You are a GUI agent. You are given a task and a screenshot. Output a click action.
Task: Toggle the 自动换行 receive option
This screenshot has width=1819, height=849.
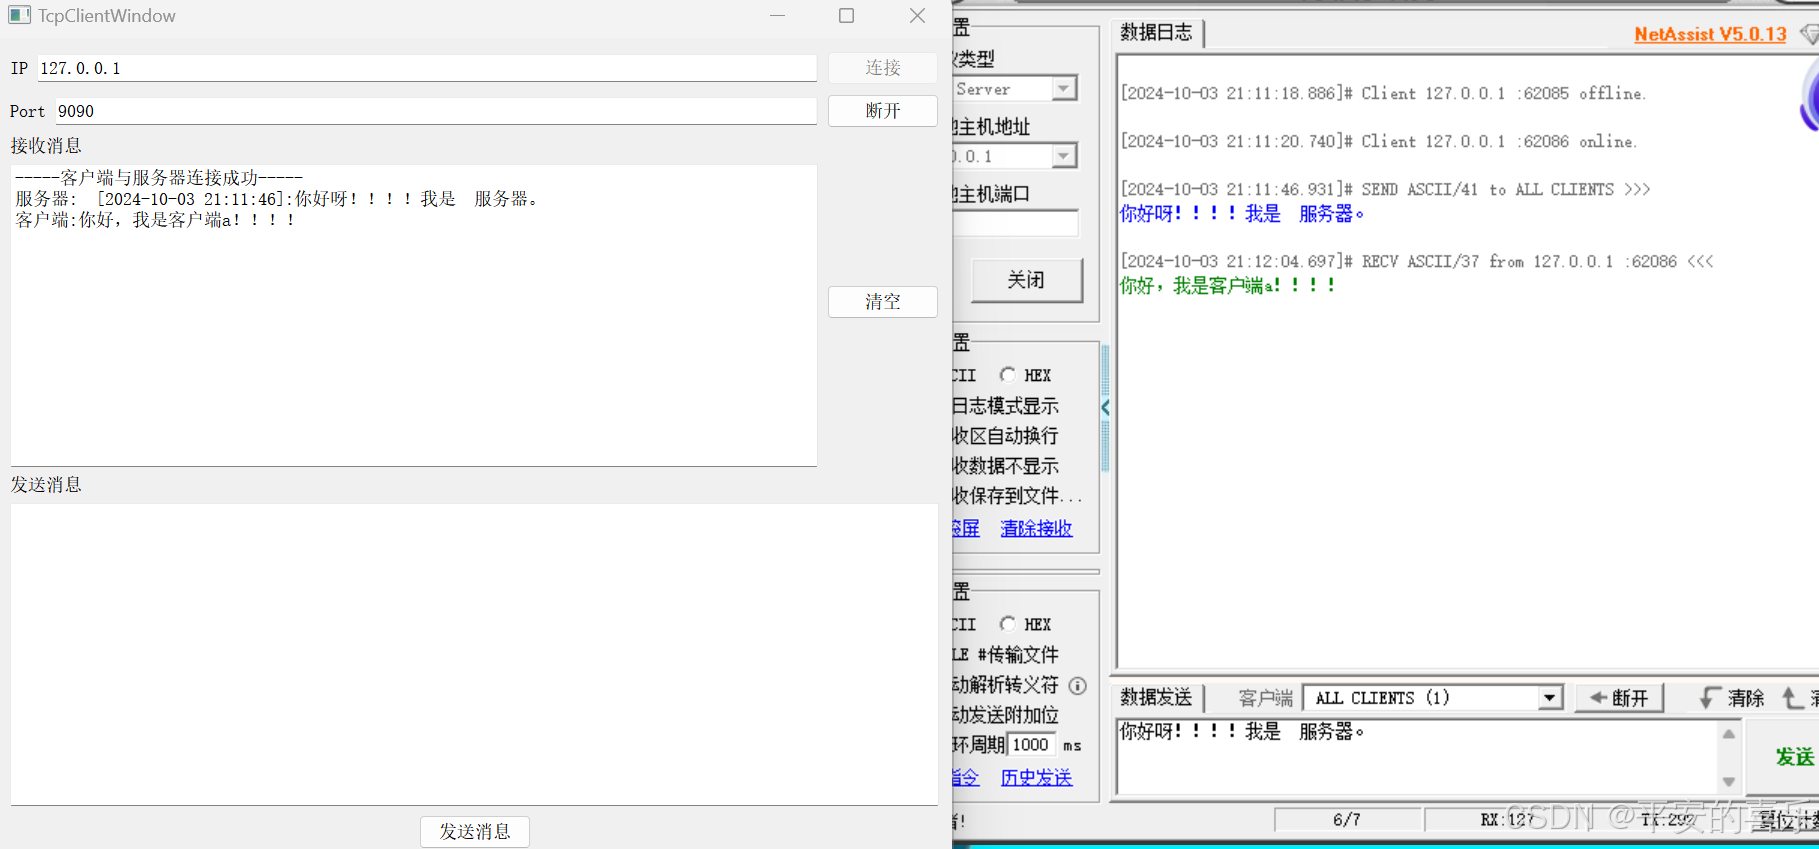point(1005,436)
